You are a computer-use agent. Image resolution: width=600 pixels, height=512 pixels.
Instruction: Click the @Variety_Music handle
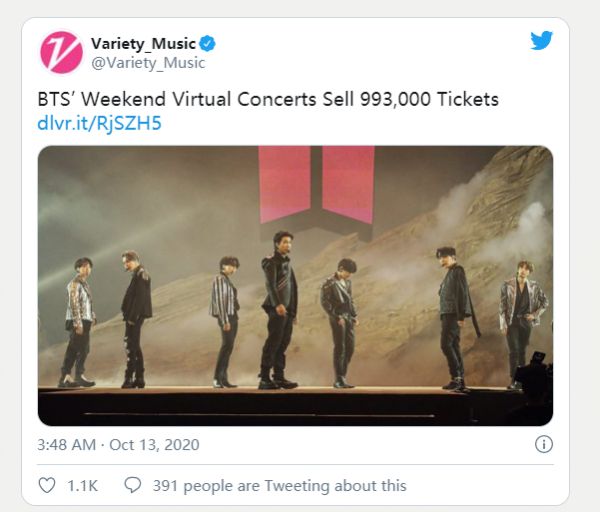tap(148, 62)
